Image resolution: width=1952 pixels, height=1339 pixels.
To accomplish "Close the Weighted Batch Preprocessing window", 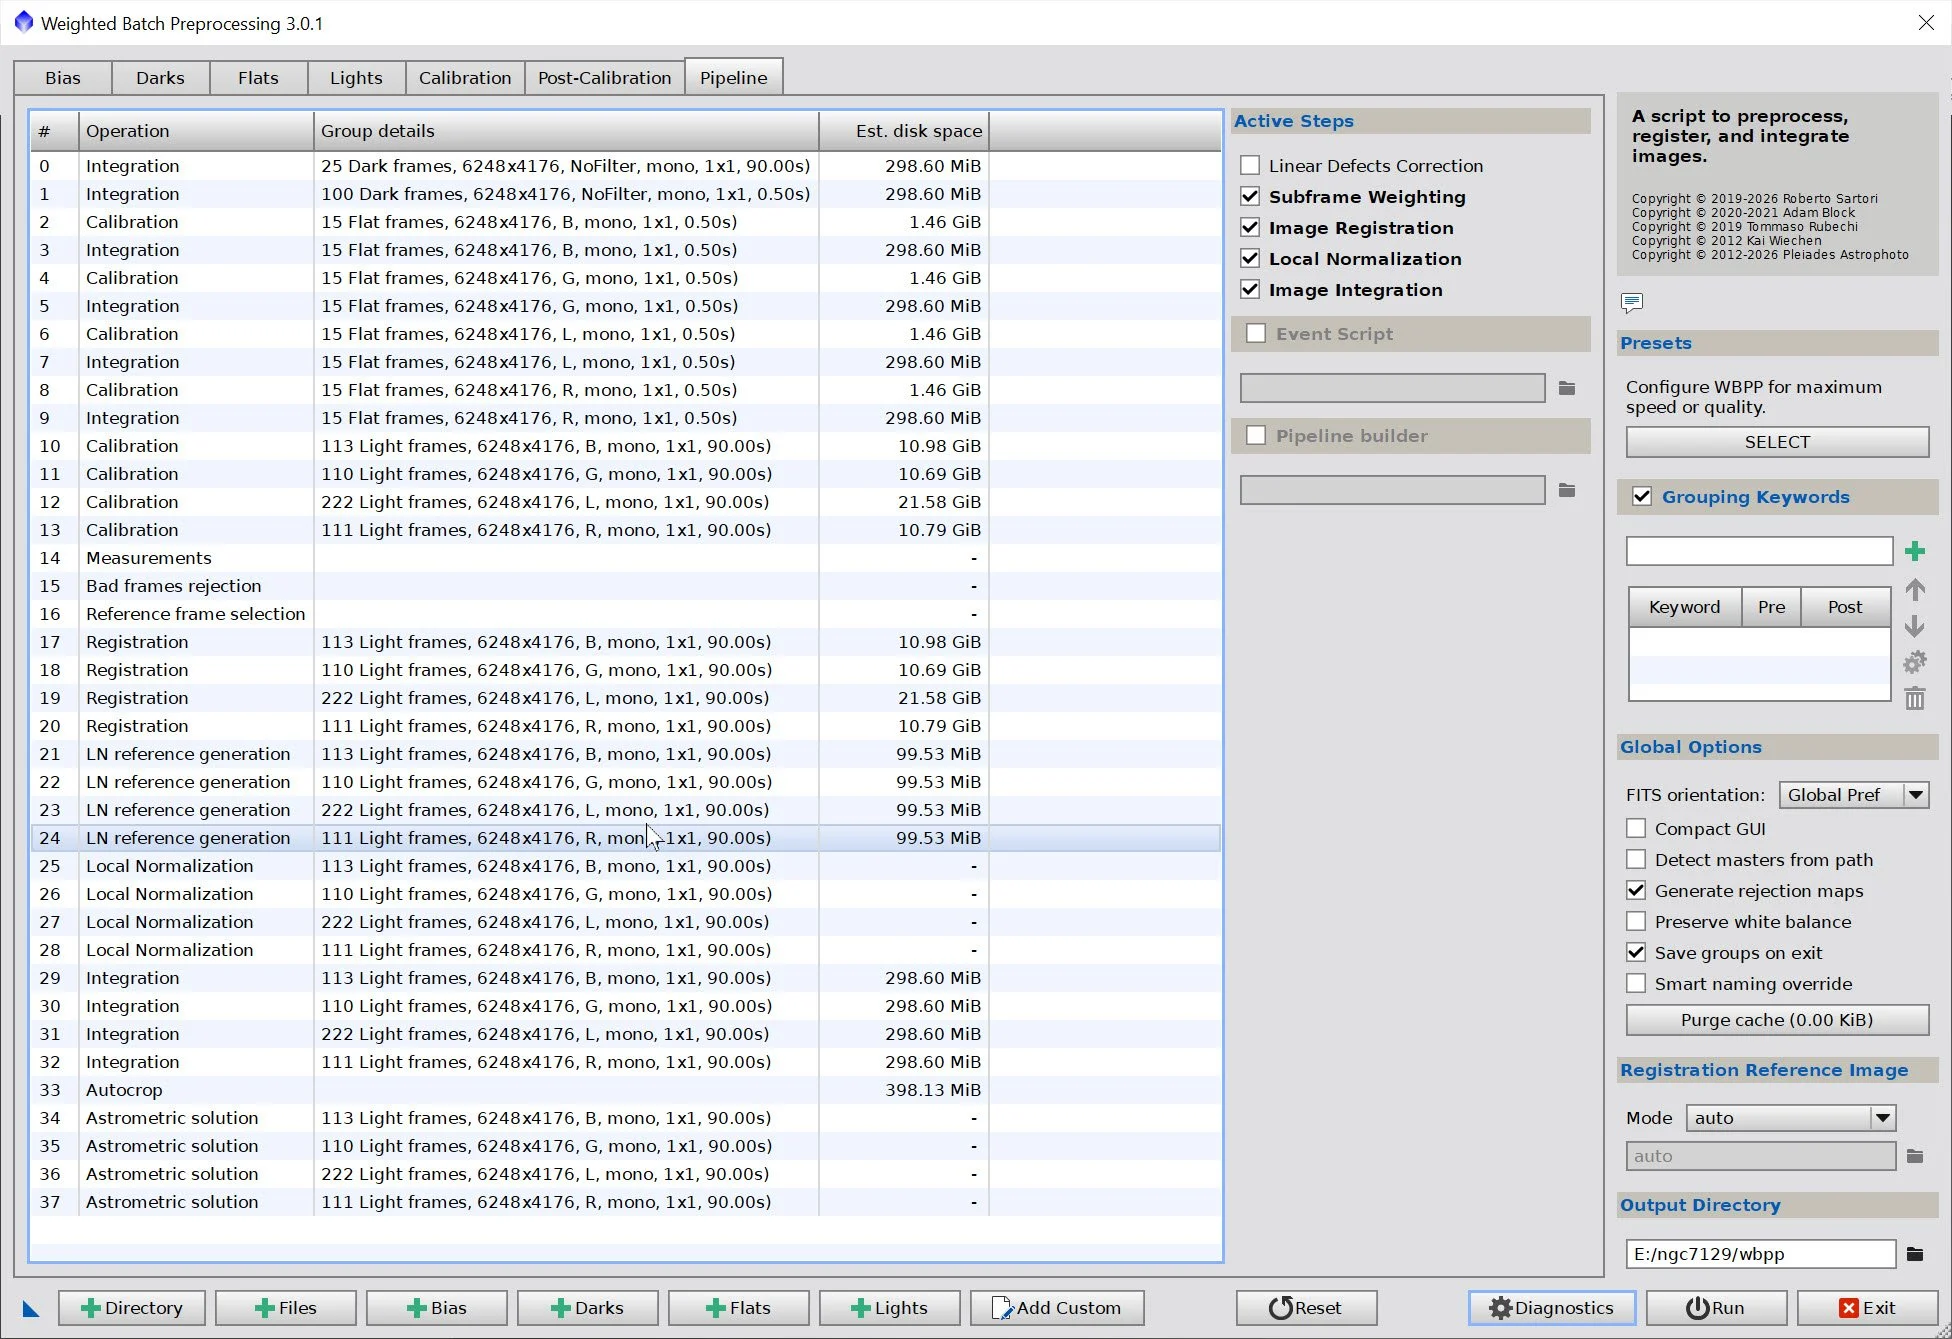I will pyautogui.click(x=1925, y=23).
